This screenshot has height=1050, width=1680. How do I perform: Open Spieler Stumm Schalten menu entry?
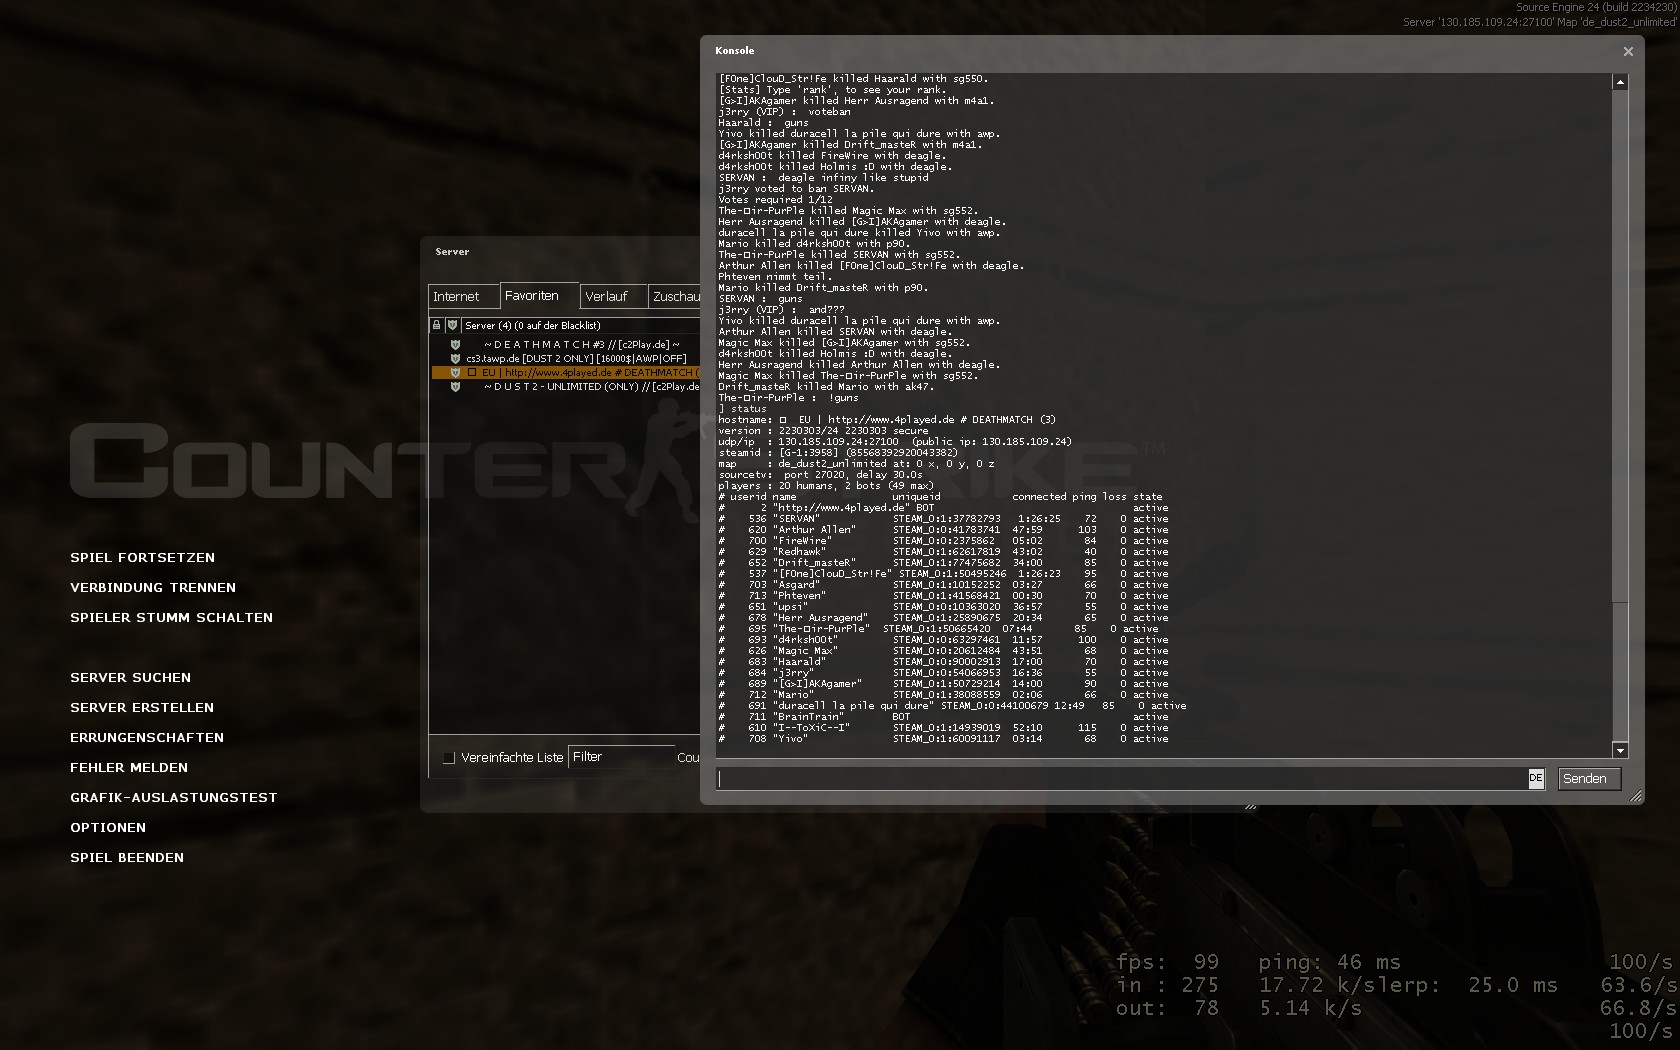[171, 618]
